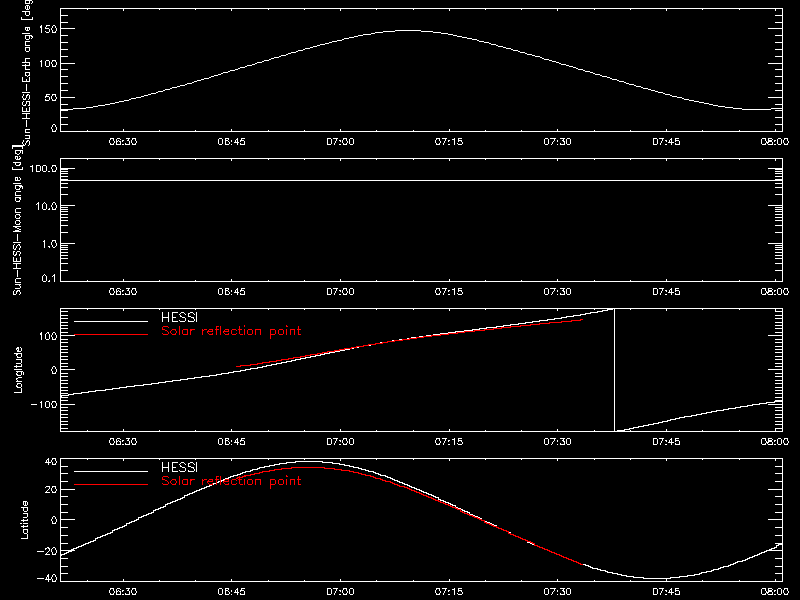Select Solar reflection point legend in Latitude plot
This screenshot has width=800, height=600.
point(231,481)
